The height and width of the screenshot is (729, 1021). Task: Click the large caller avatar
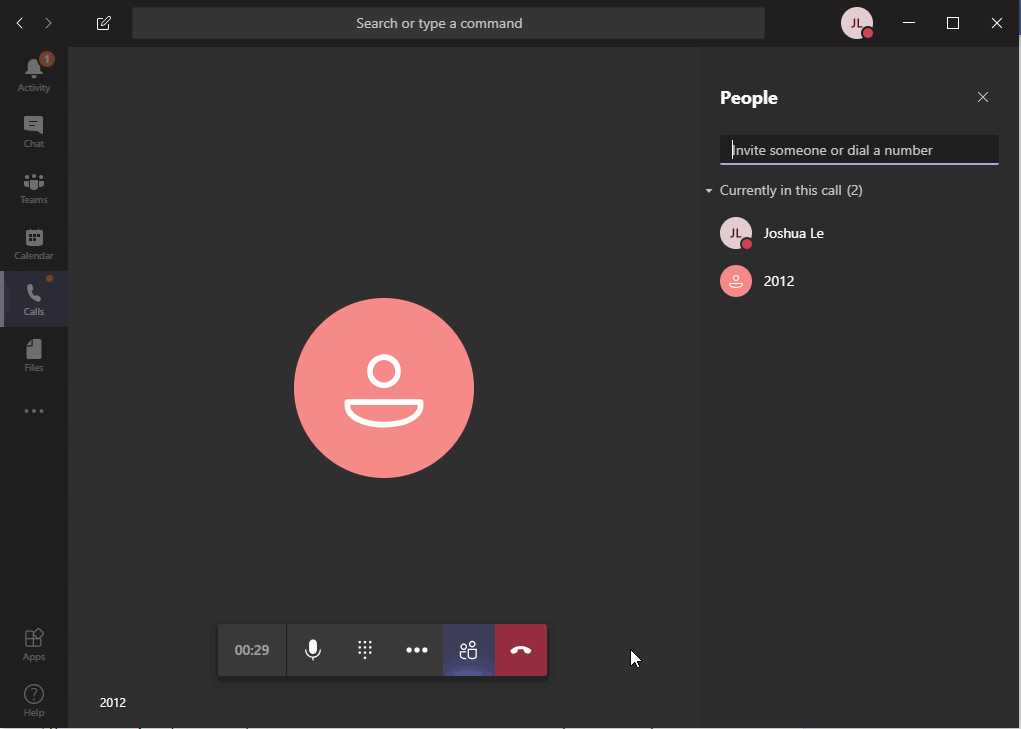click(x=384, y=388)
